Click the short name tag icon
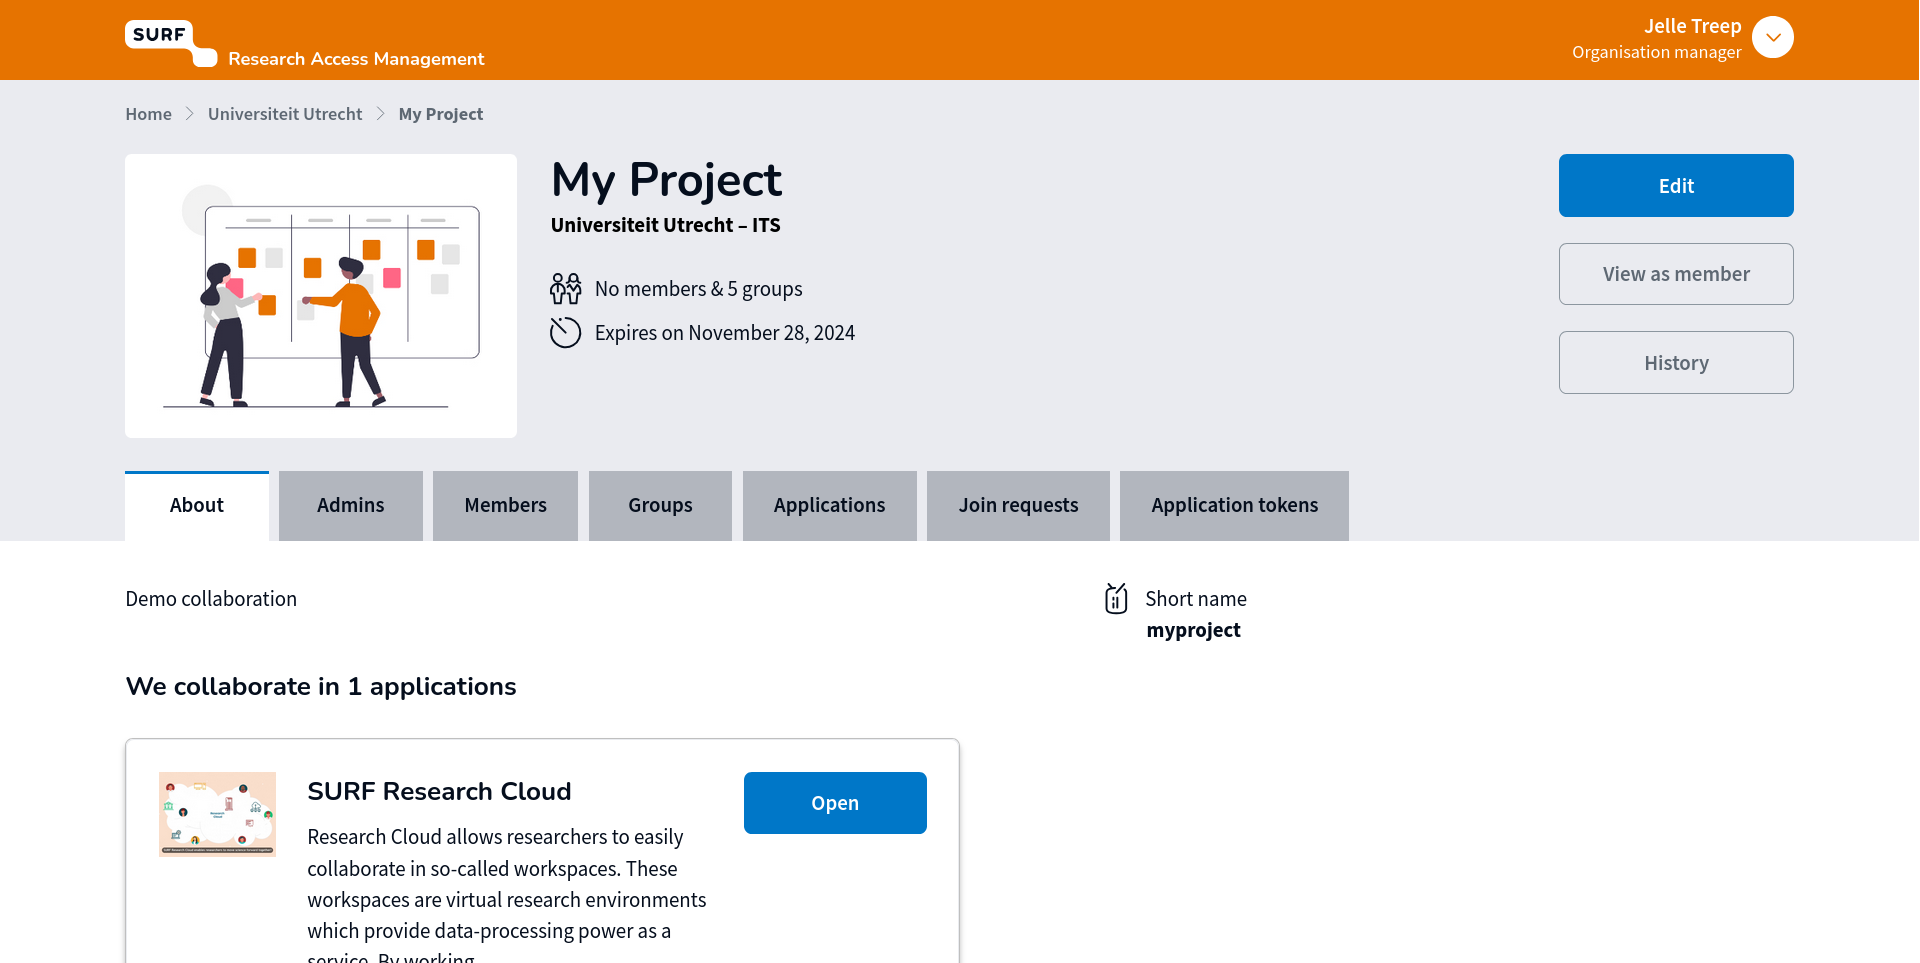Screen dimensions: 1920x963 1116,599
